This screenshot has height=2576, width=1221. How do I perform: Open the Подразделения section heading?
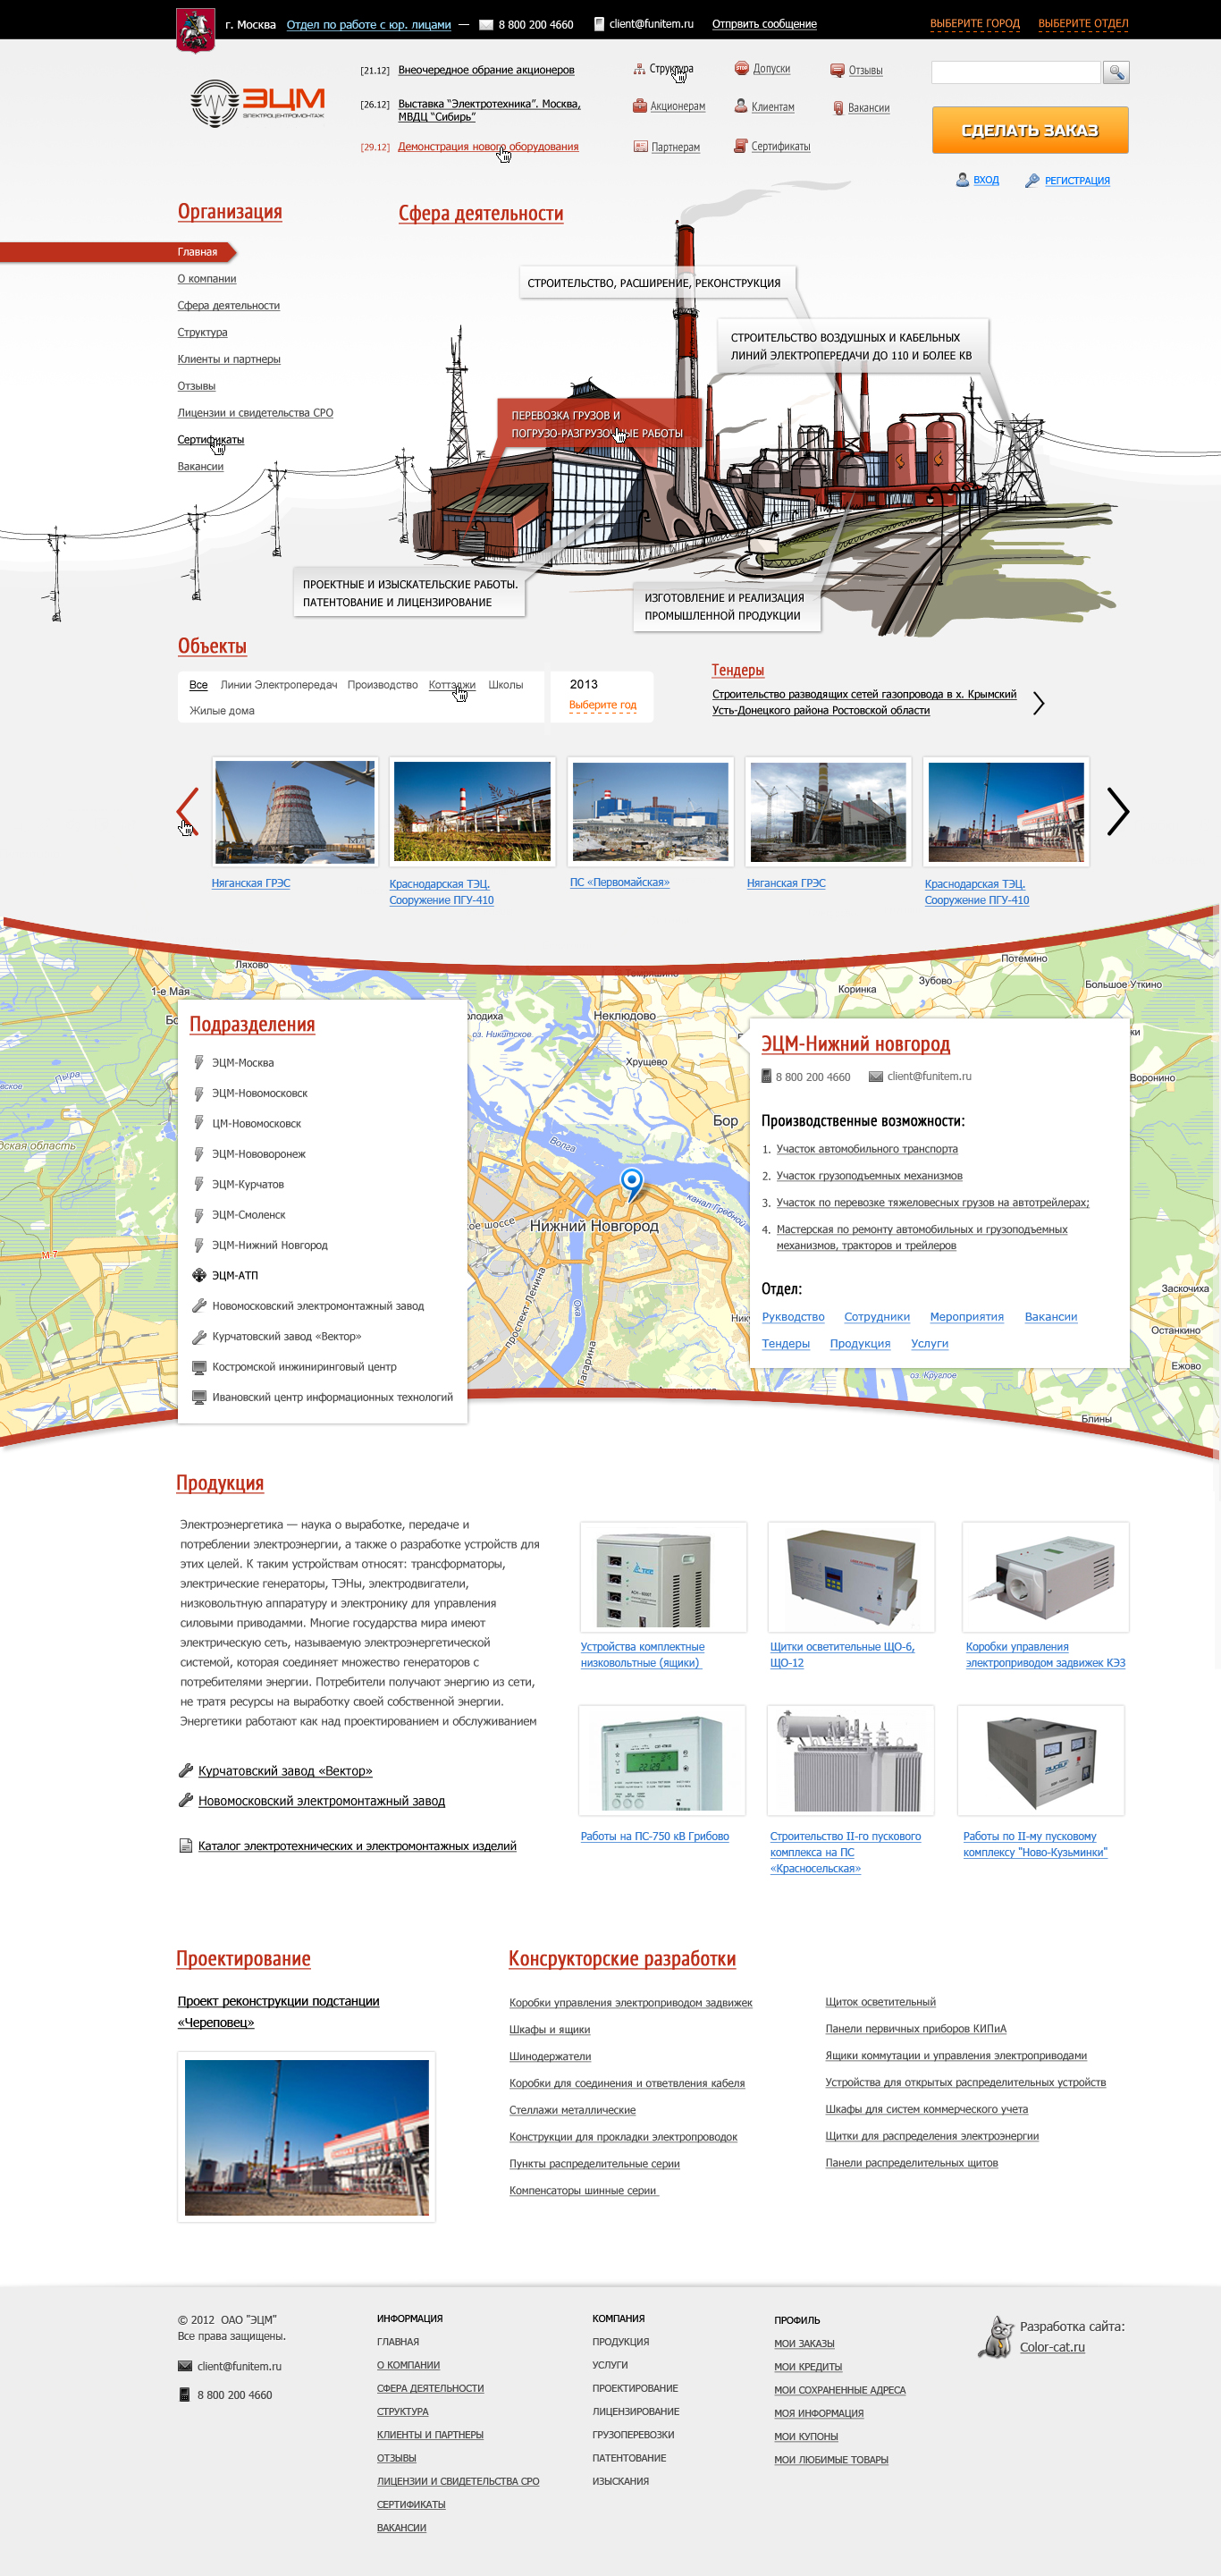coord(252,1024)
